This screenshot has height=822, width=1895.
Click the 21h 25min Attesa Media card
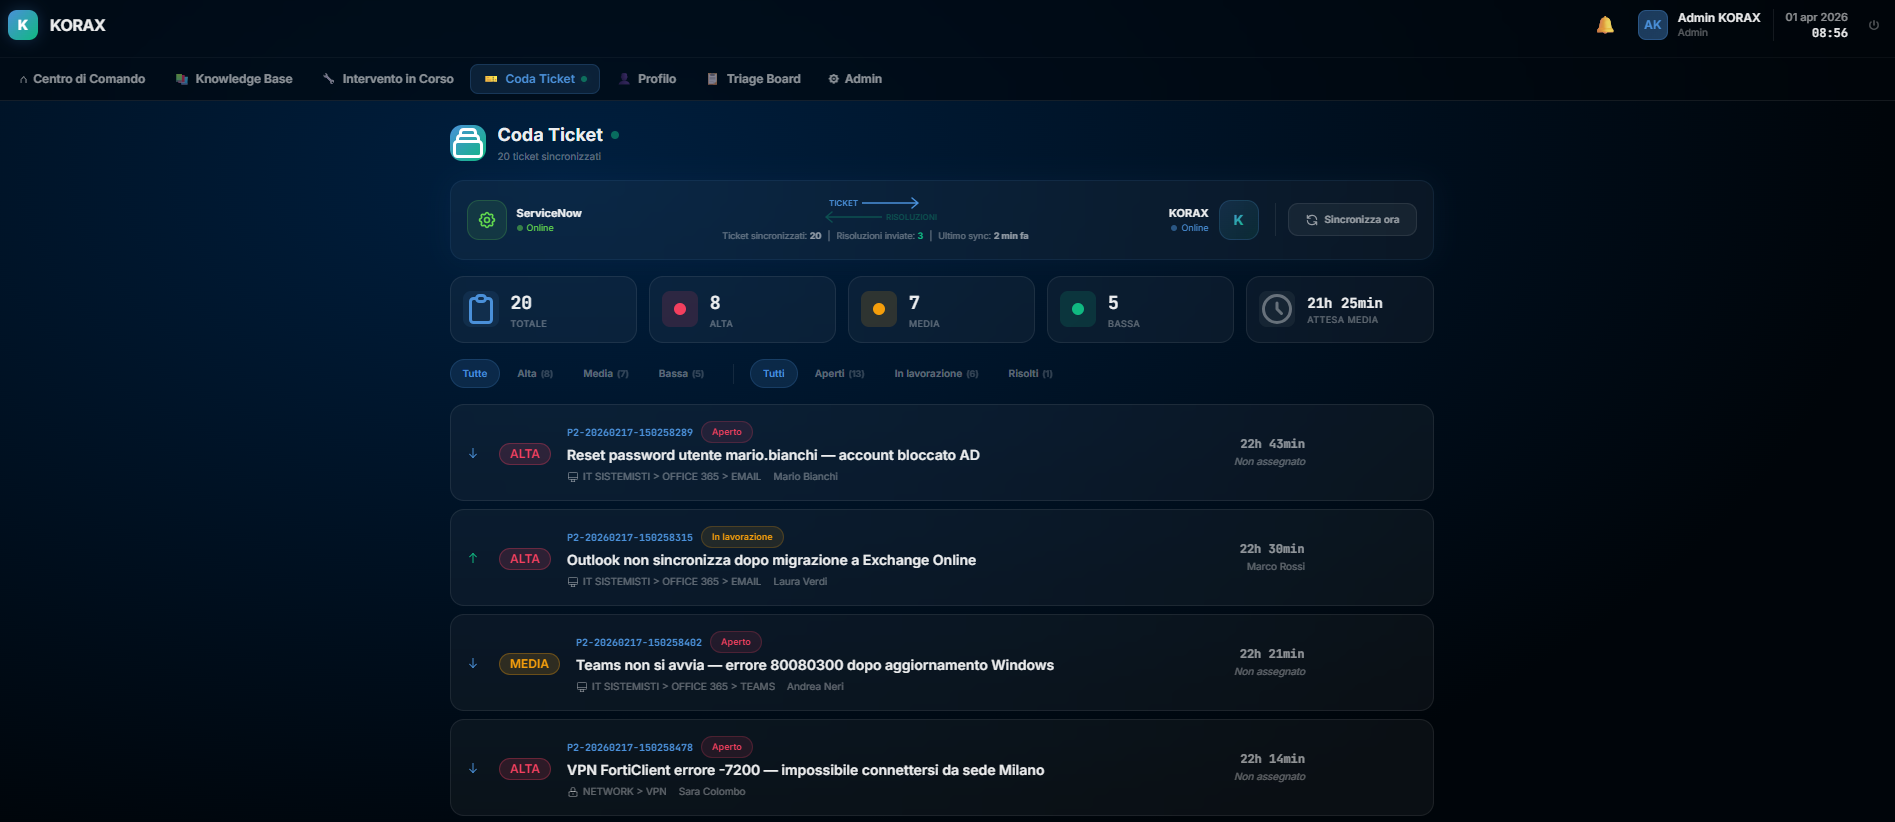[x=1340, y=310]
